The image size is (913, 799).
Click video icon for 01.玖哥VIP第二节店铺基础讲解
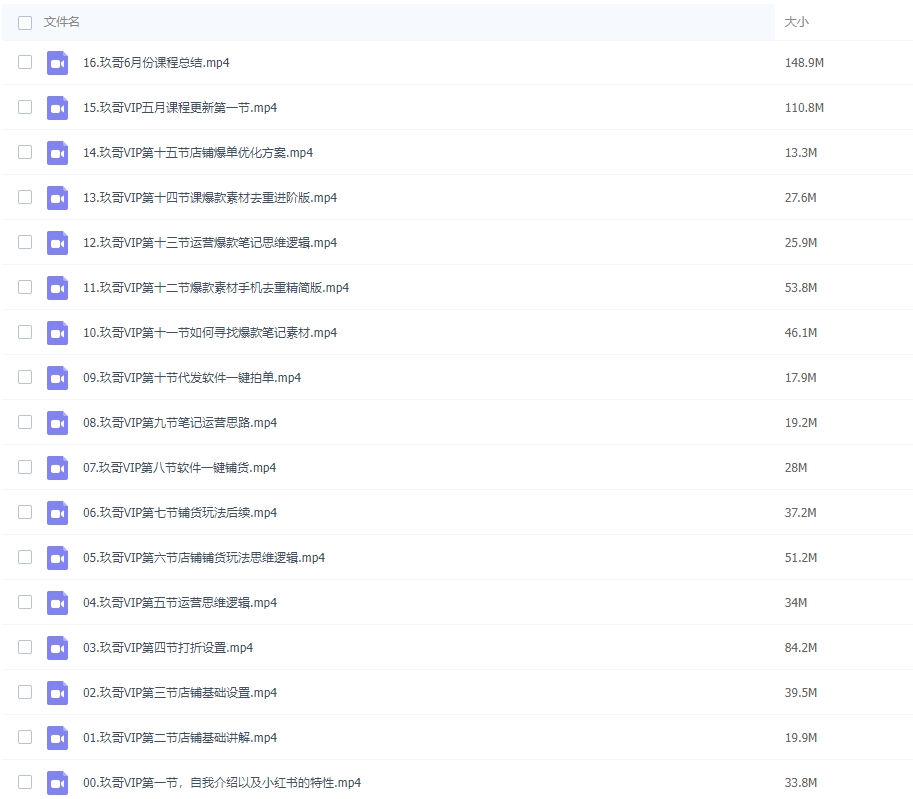57,738
